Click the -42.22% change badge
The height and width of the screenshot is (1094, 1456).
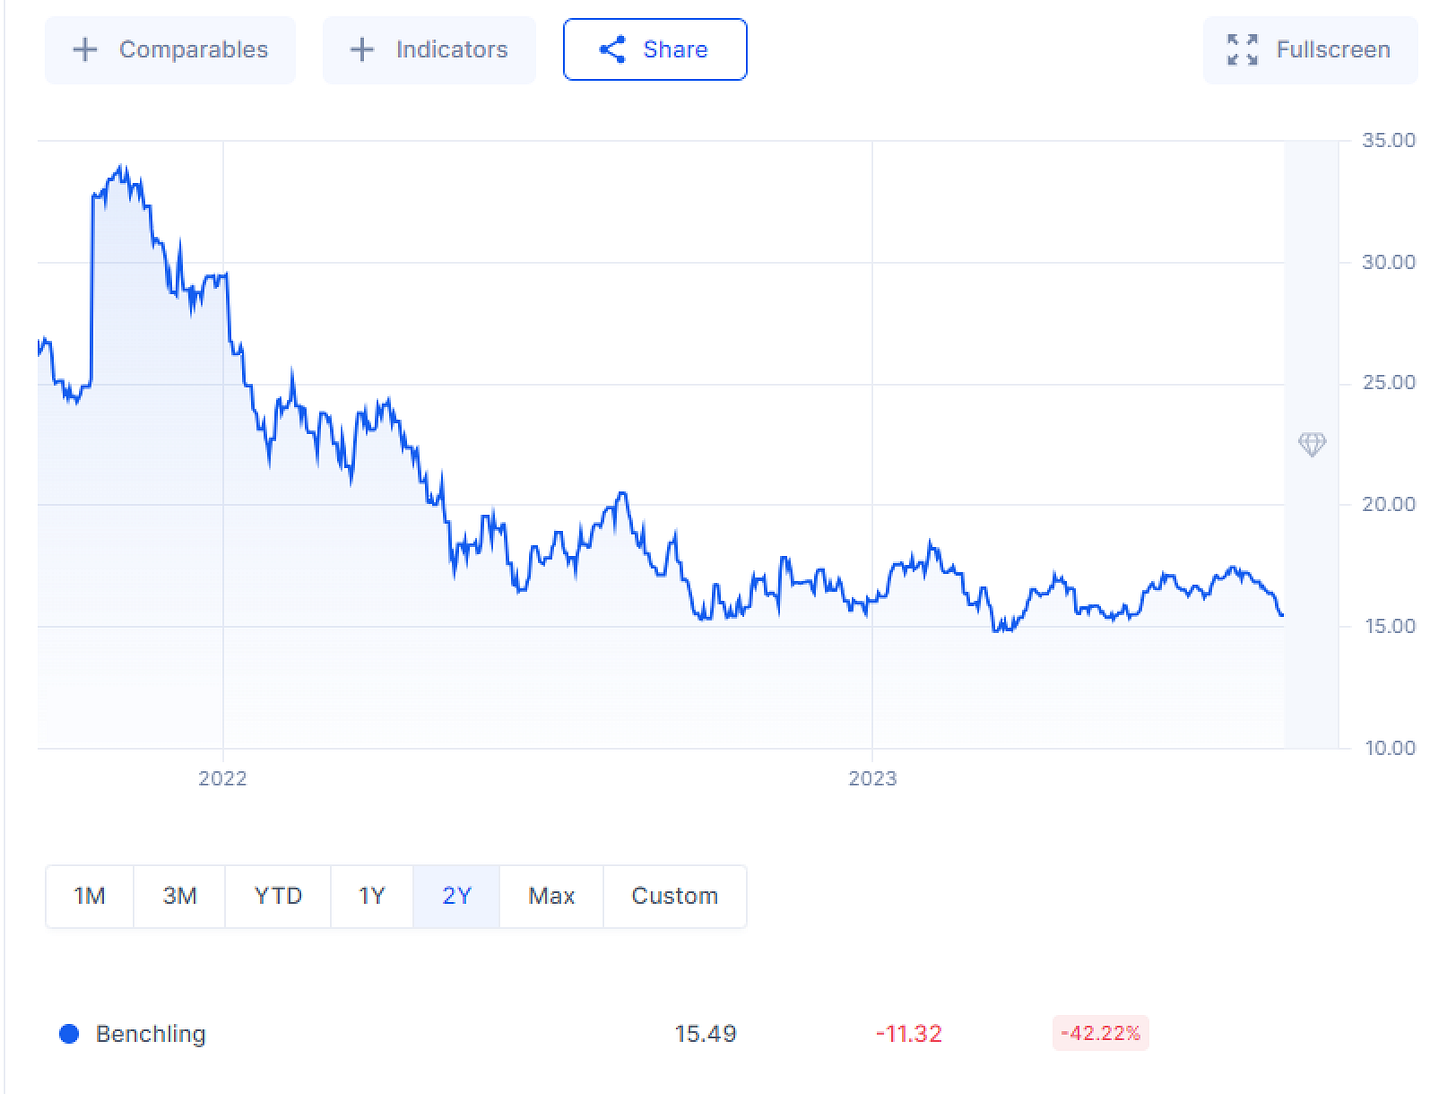1100,1033
